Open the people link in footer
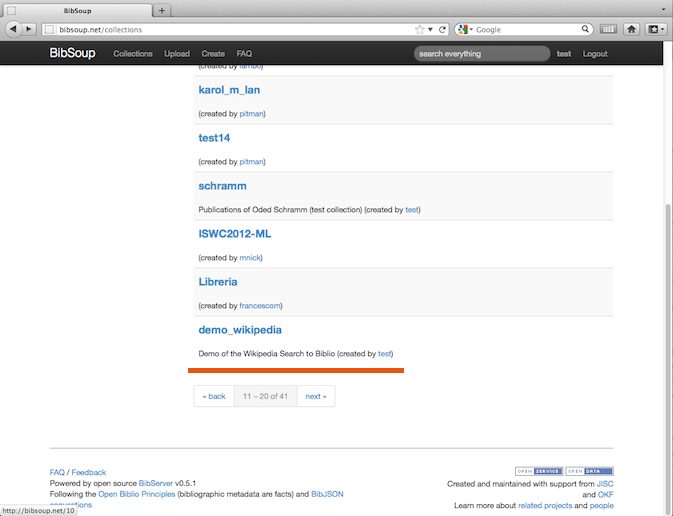Screen dimensions: 673x516 pyautogui.click(x=602, y=505)
